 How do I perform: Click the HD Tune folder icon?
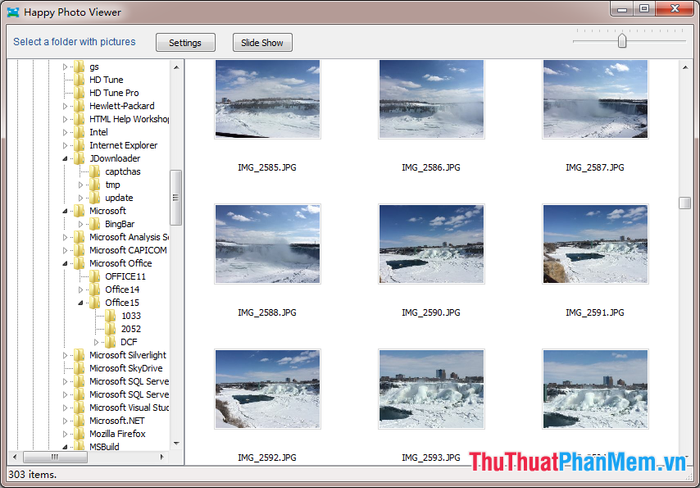point(79,79)
